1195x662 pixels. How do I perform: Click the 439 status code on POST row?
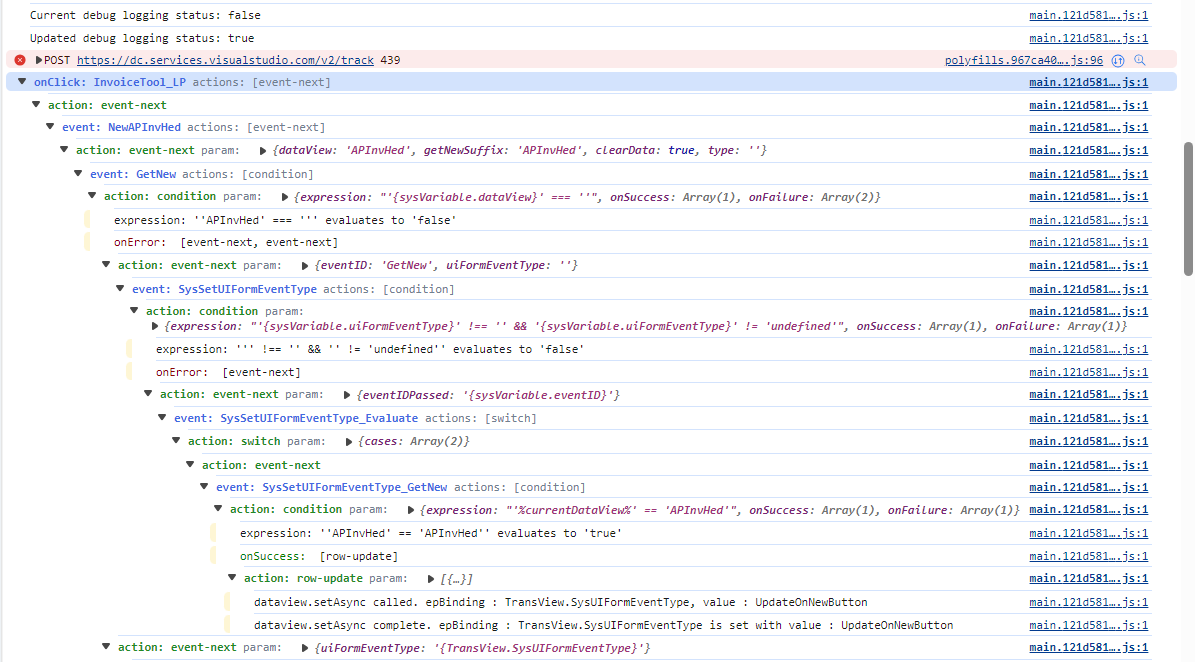pos(390,60)
